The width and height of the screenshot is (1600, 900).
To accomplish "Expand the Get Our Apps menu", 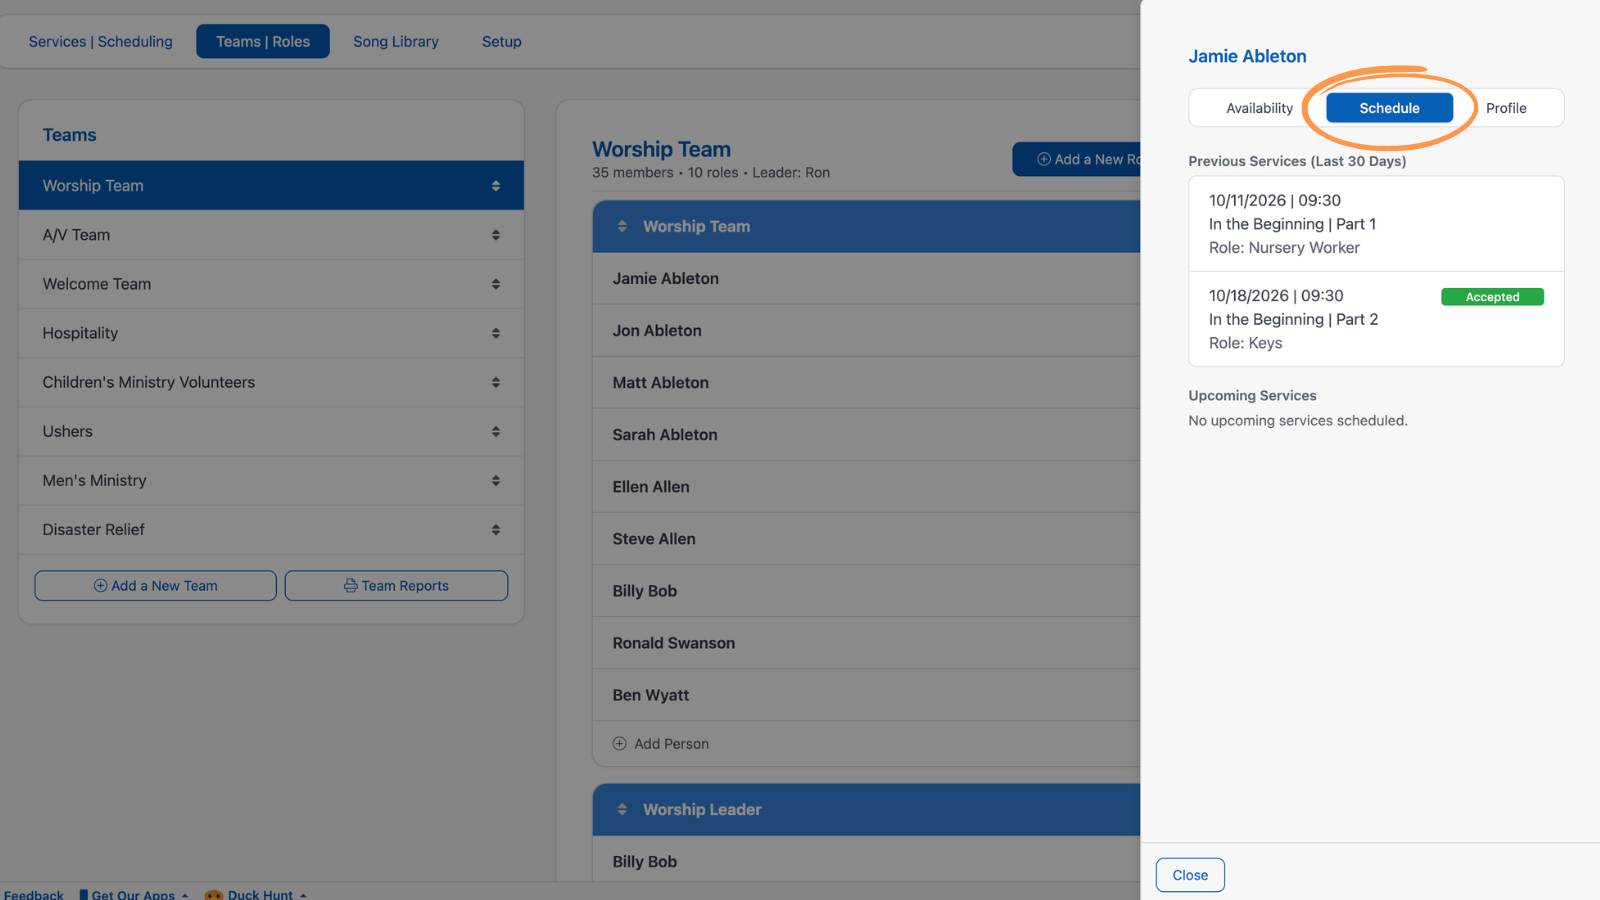I will pyautogui.click(x=133, y=895).
